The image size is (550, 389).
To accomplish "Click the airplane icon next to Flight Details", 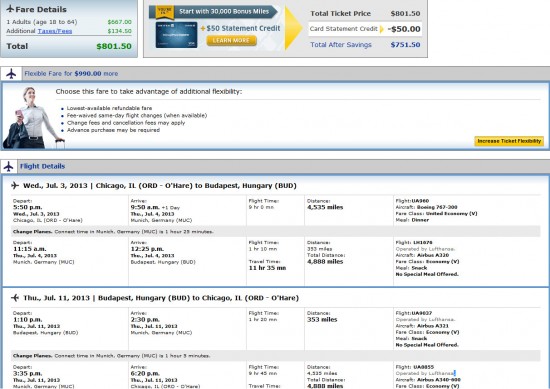I will click(8, 166).
